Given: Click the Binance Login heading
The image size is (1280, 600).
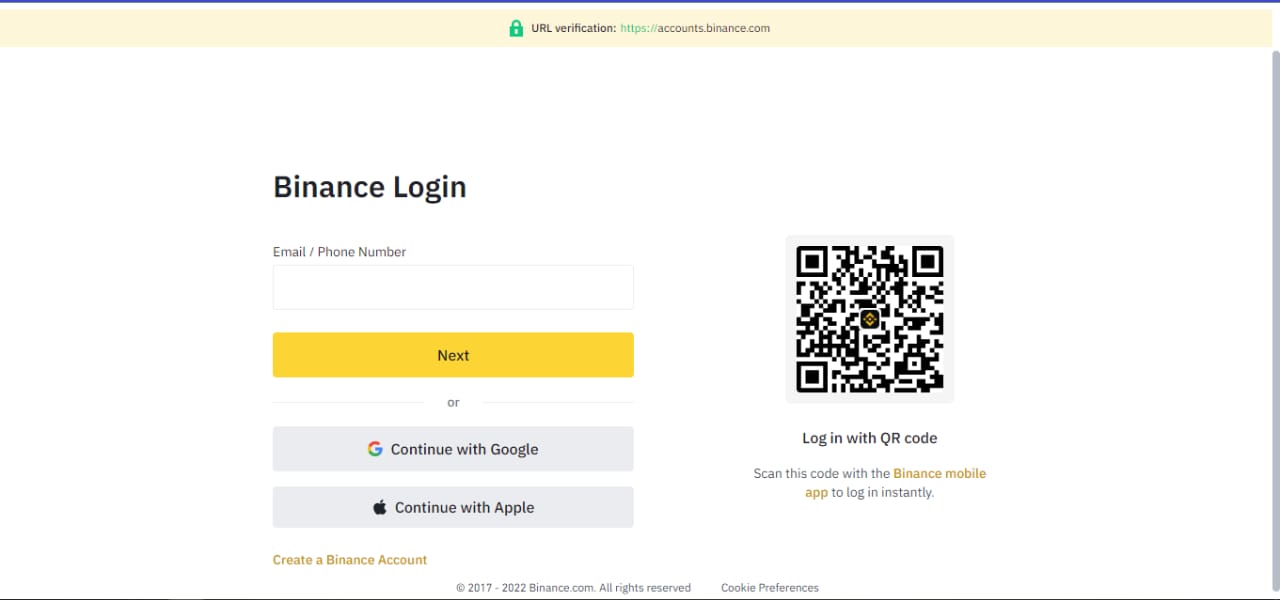Looking at the screenshot, I should (x=370, y=187).
